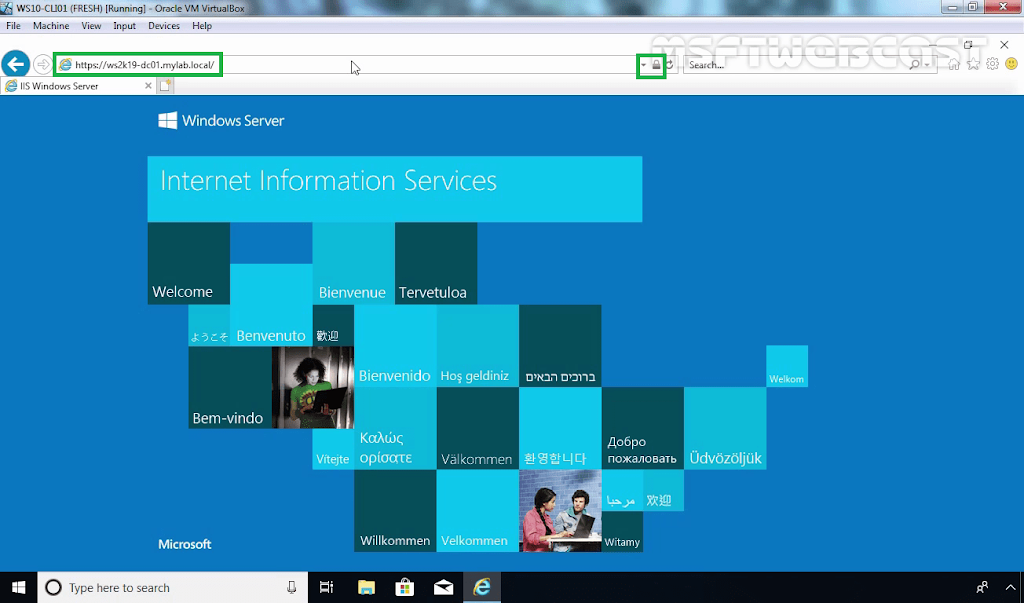Select the IIS Windows Server browser tab

(77, 86)
